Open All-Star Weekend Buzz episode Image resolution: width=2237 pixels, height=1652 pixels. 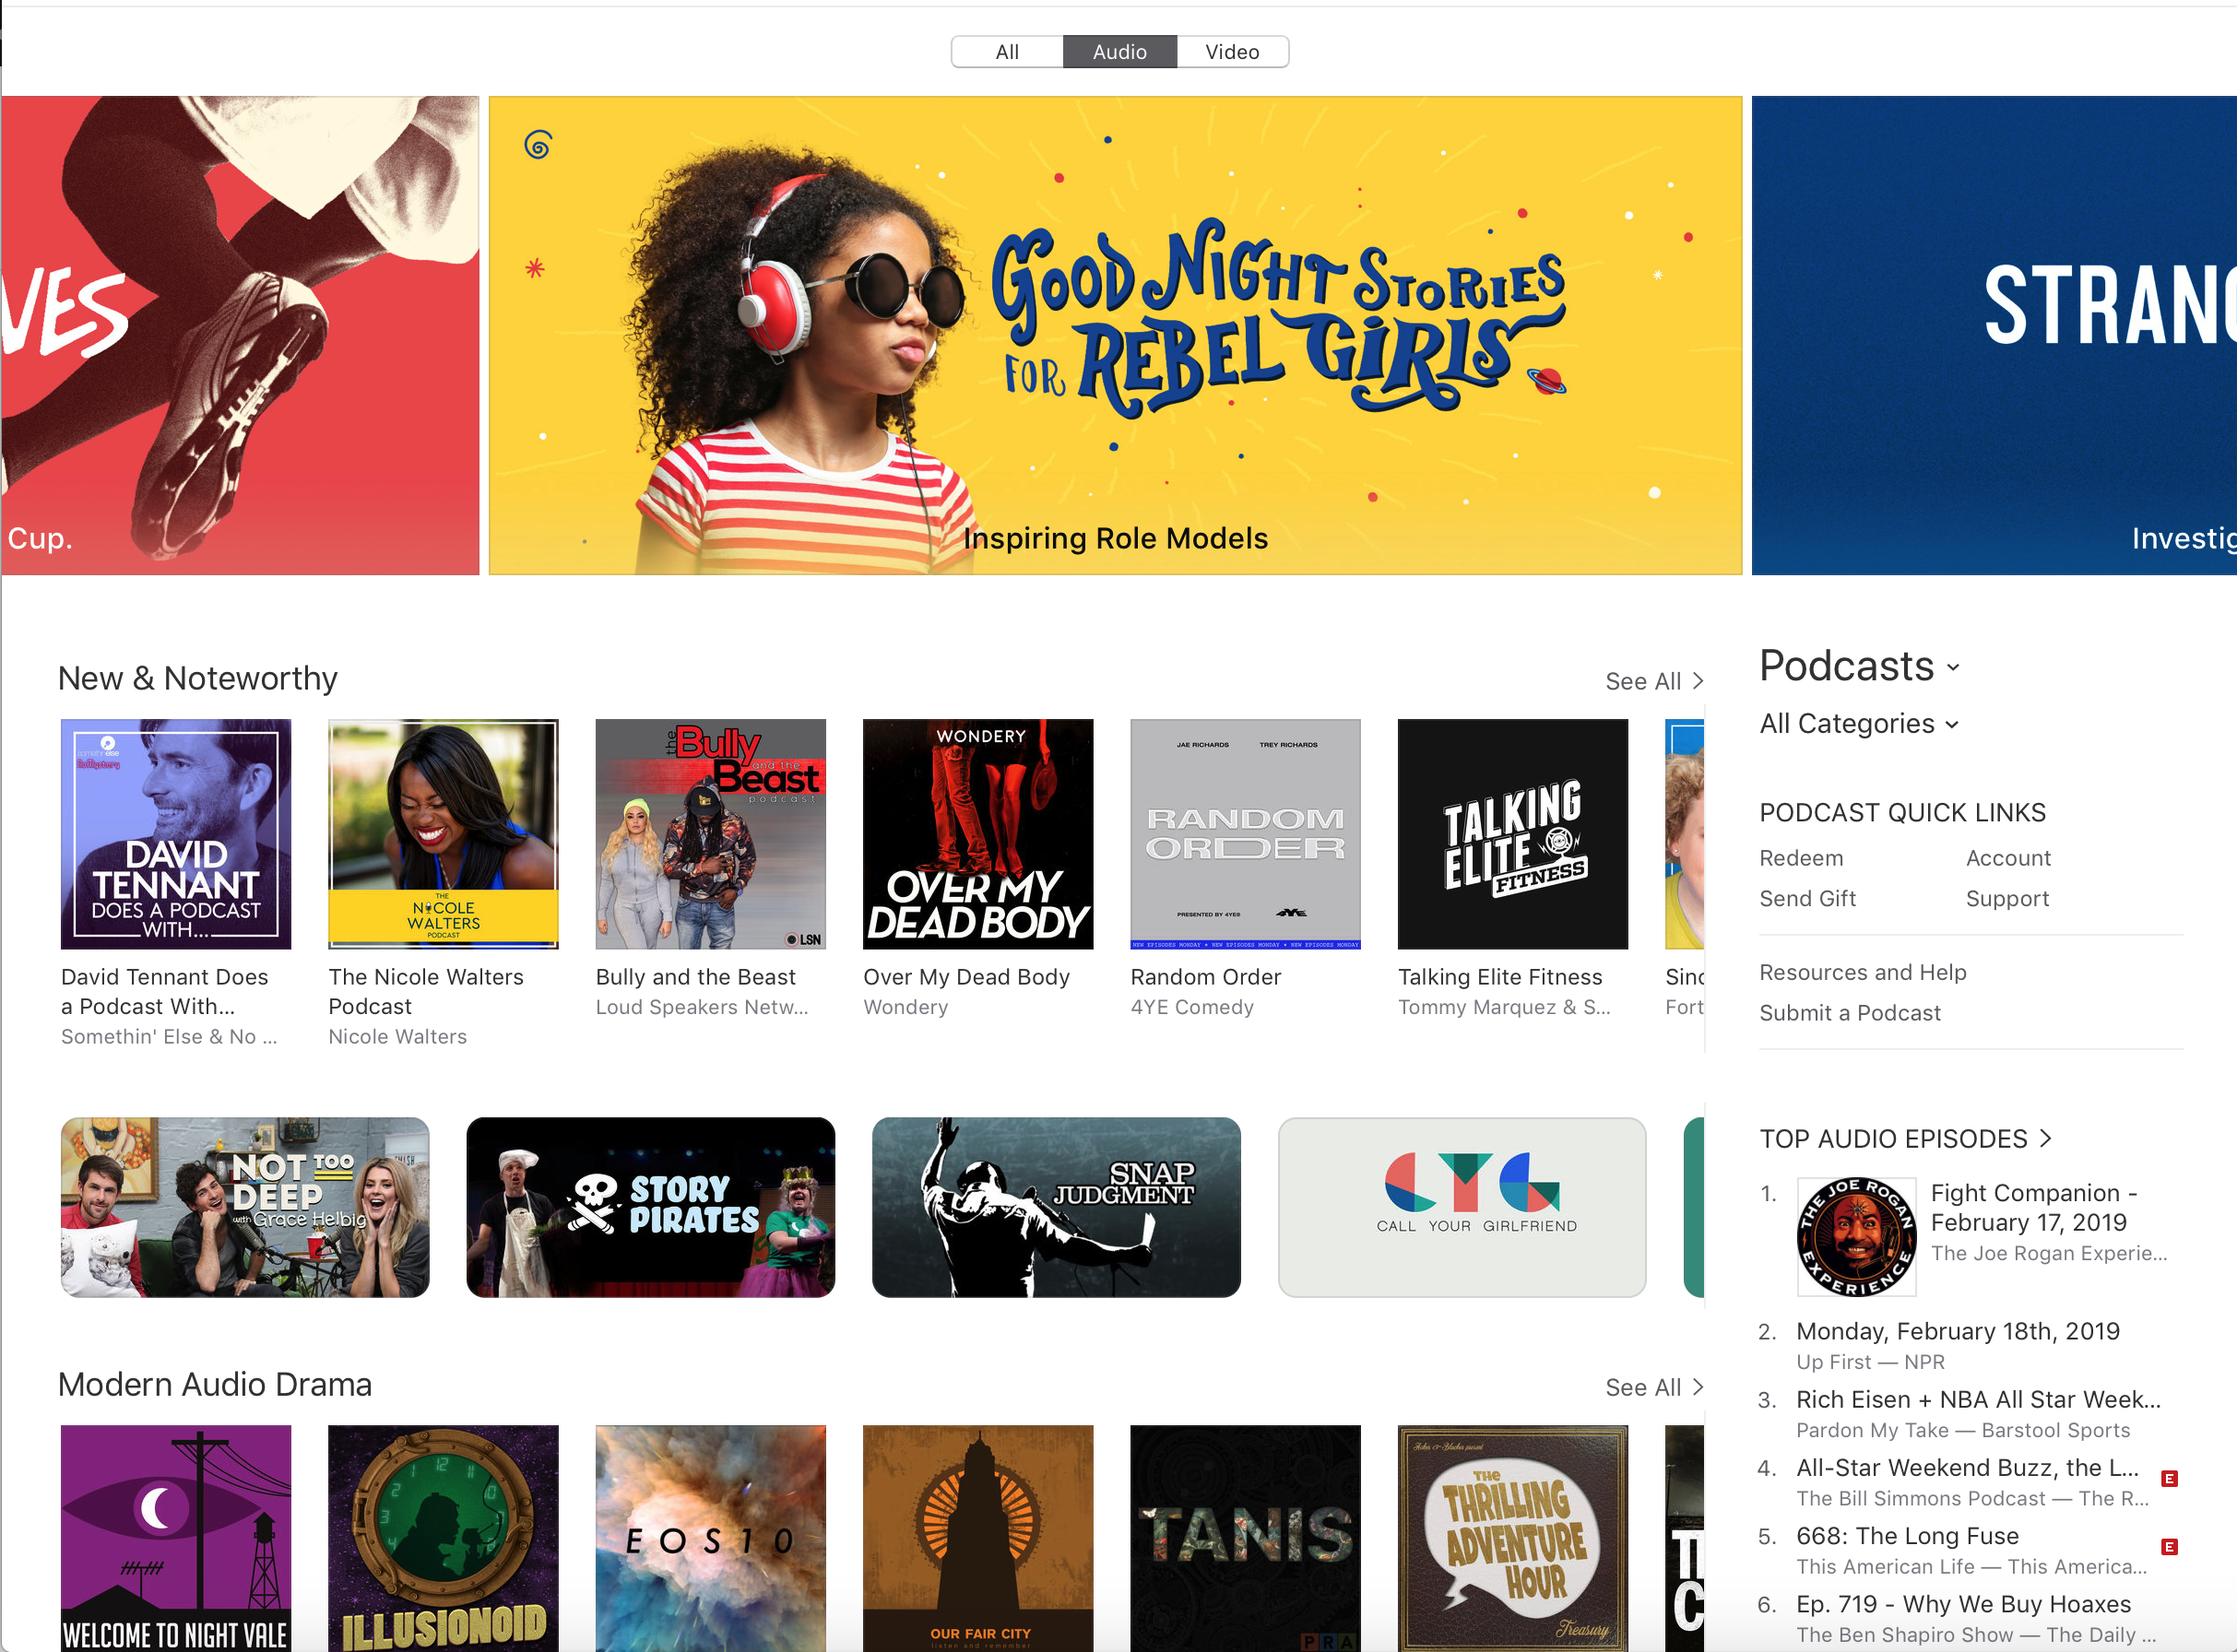click(1966, 1467)
